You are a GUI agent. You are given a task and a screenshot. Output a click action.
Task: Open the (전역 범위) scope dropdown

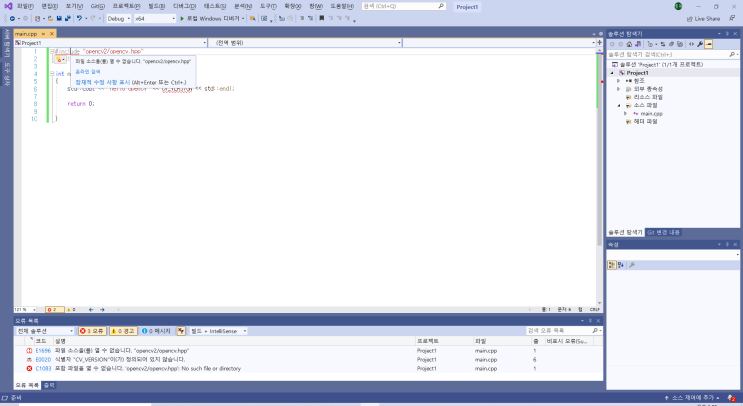[x=305, y=43]
